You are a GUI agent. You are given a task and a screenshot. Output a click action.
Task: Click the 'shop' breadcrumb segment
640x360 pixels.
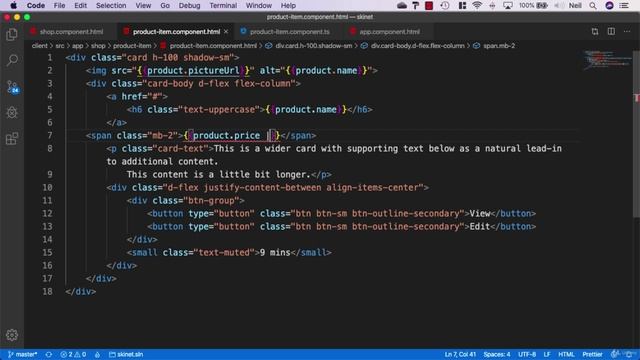point(98,46)
